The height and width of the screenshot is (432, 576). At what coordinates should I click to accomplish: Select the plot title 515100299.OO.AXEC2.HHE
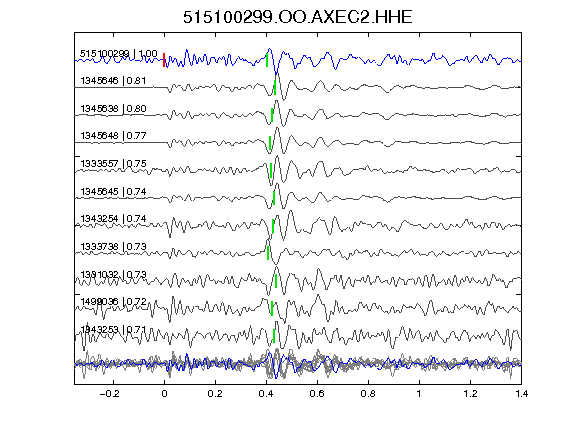[x=298, y=17]
